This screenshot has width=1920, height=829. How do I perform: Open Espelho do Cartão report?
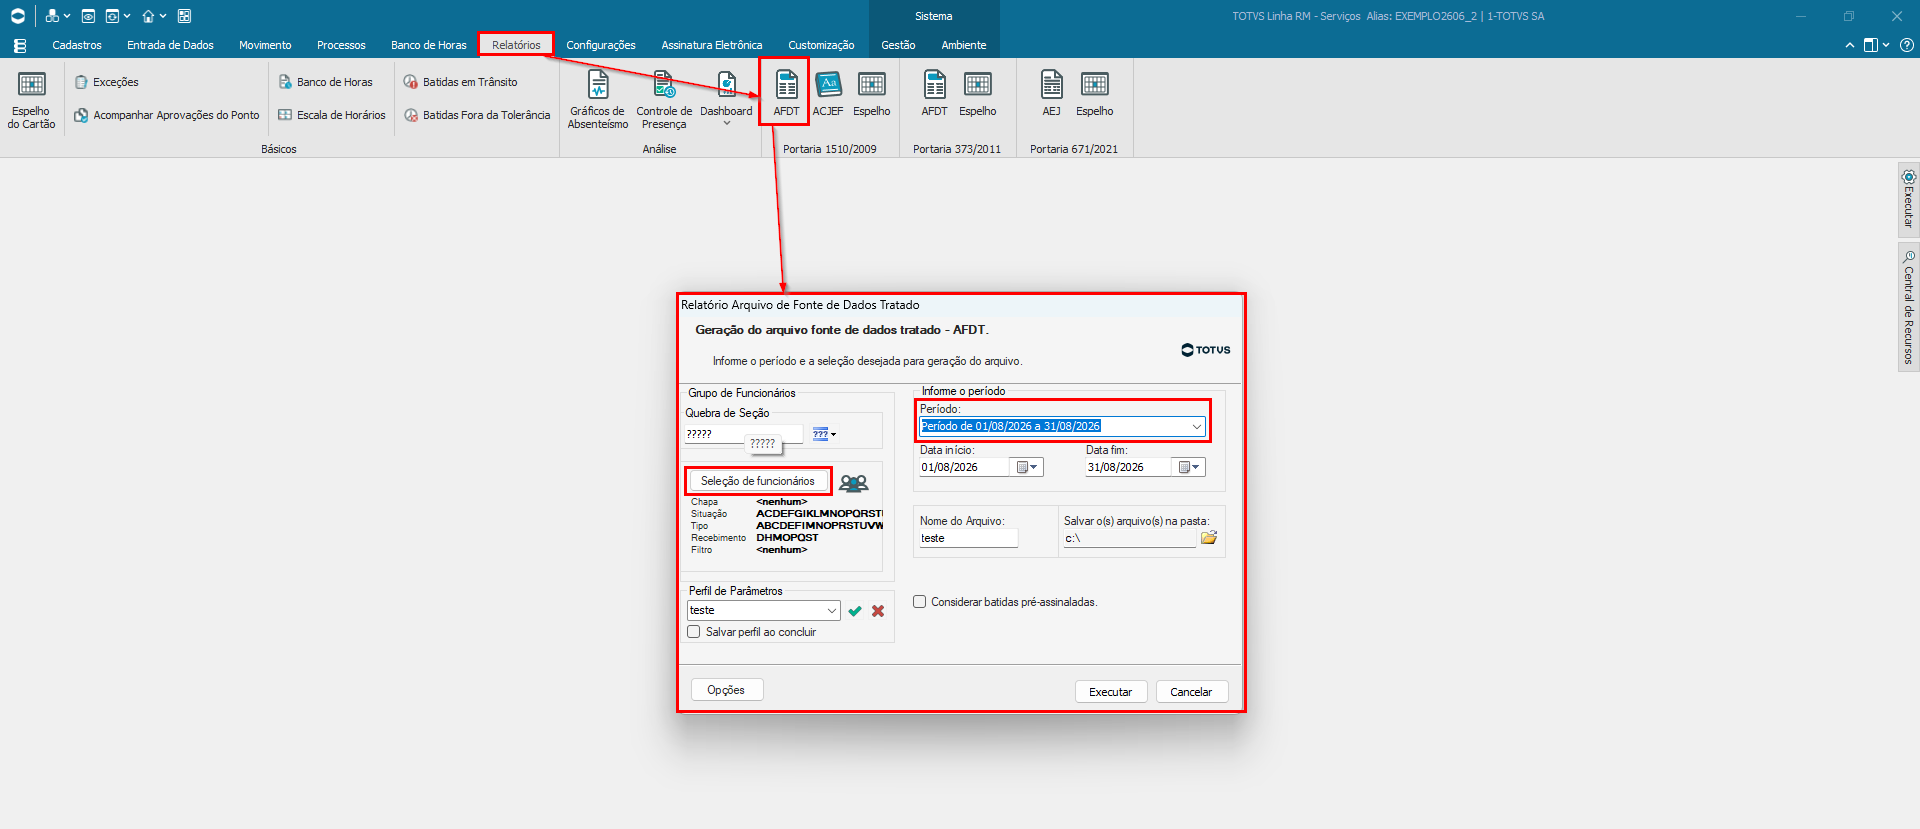(x=31, y=100)
